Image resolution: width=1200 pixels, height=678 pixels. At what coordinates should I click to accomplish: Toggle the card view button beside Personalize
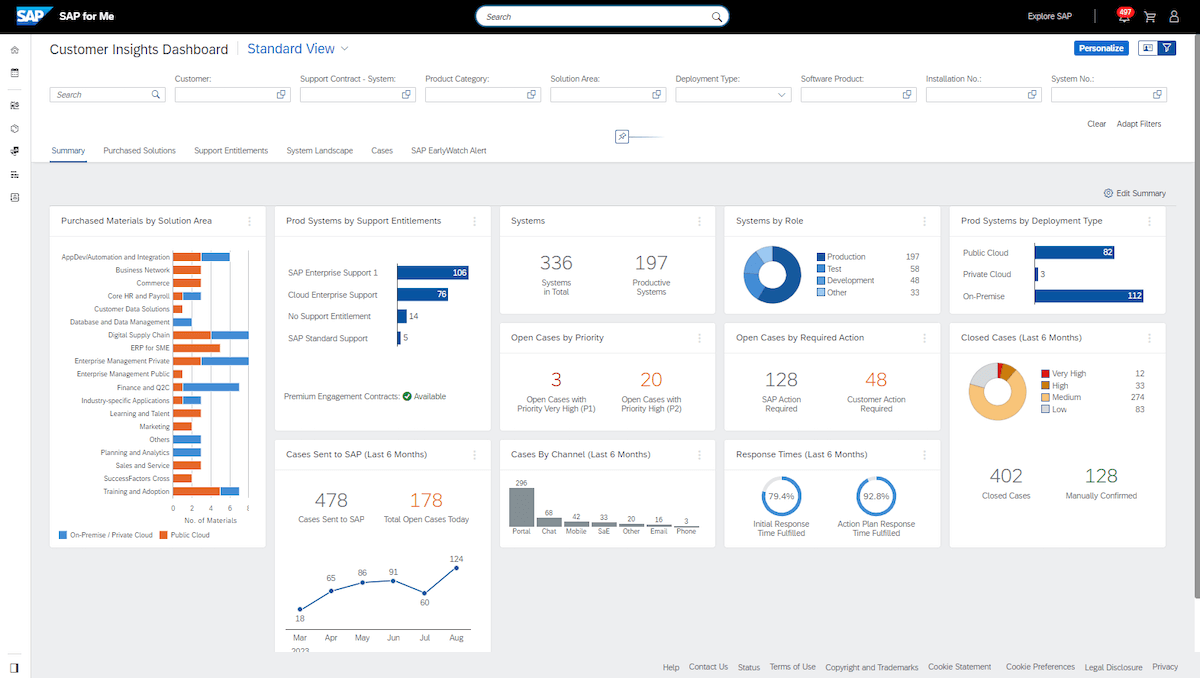click(1148, 48)
